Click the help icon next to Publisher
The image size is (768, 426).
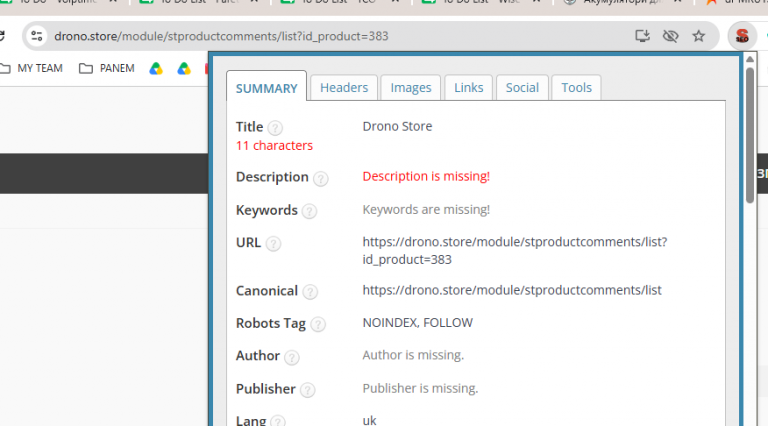308,390
